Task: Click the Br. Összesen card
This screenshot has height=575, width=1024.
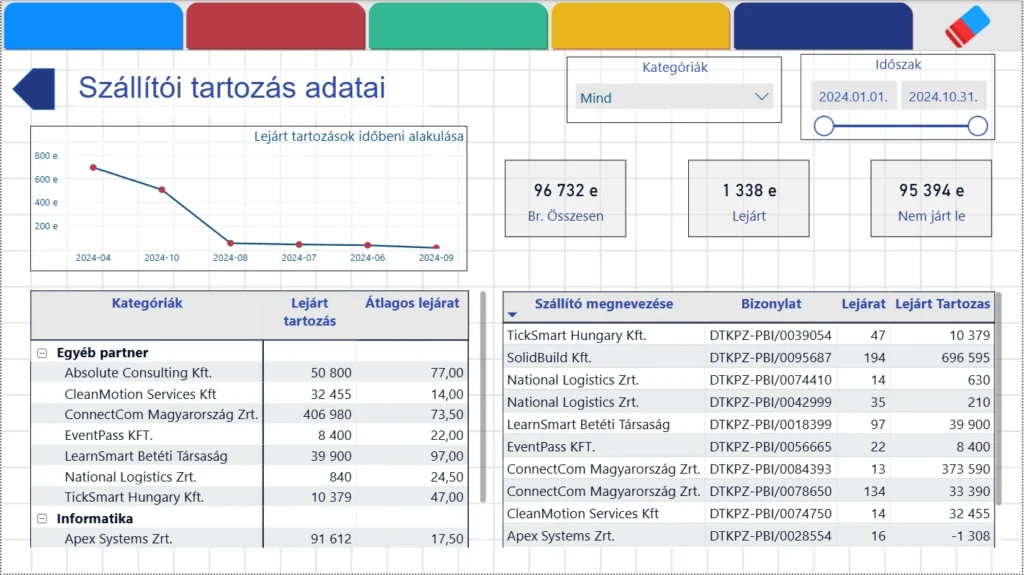Action: click(x=565, y=198)
